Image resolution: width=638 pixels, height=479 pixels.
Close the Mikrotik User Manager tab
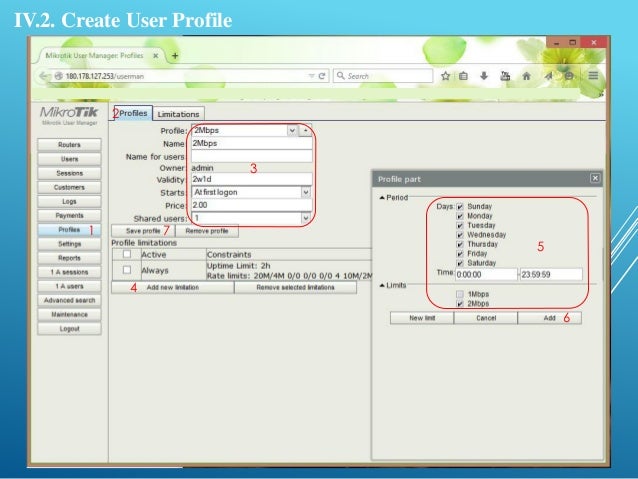pos(155,56)
